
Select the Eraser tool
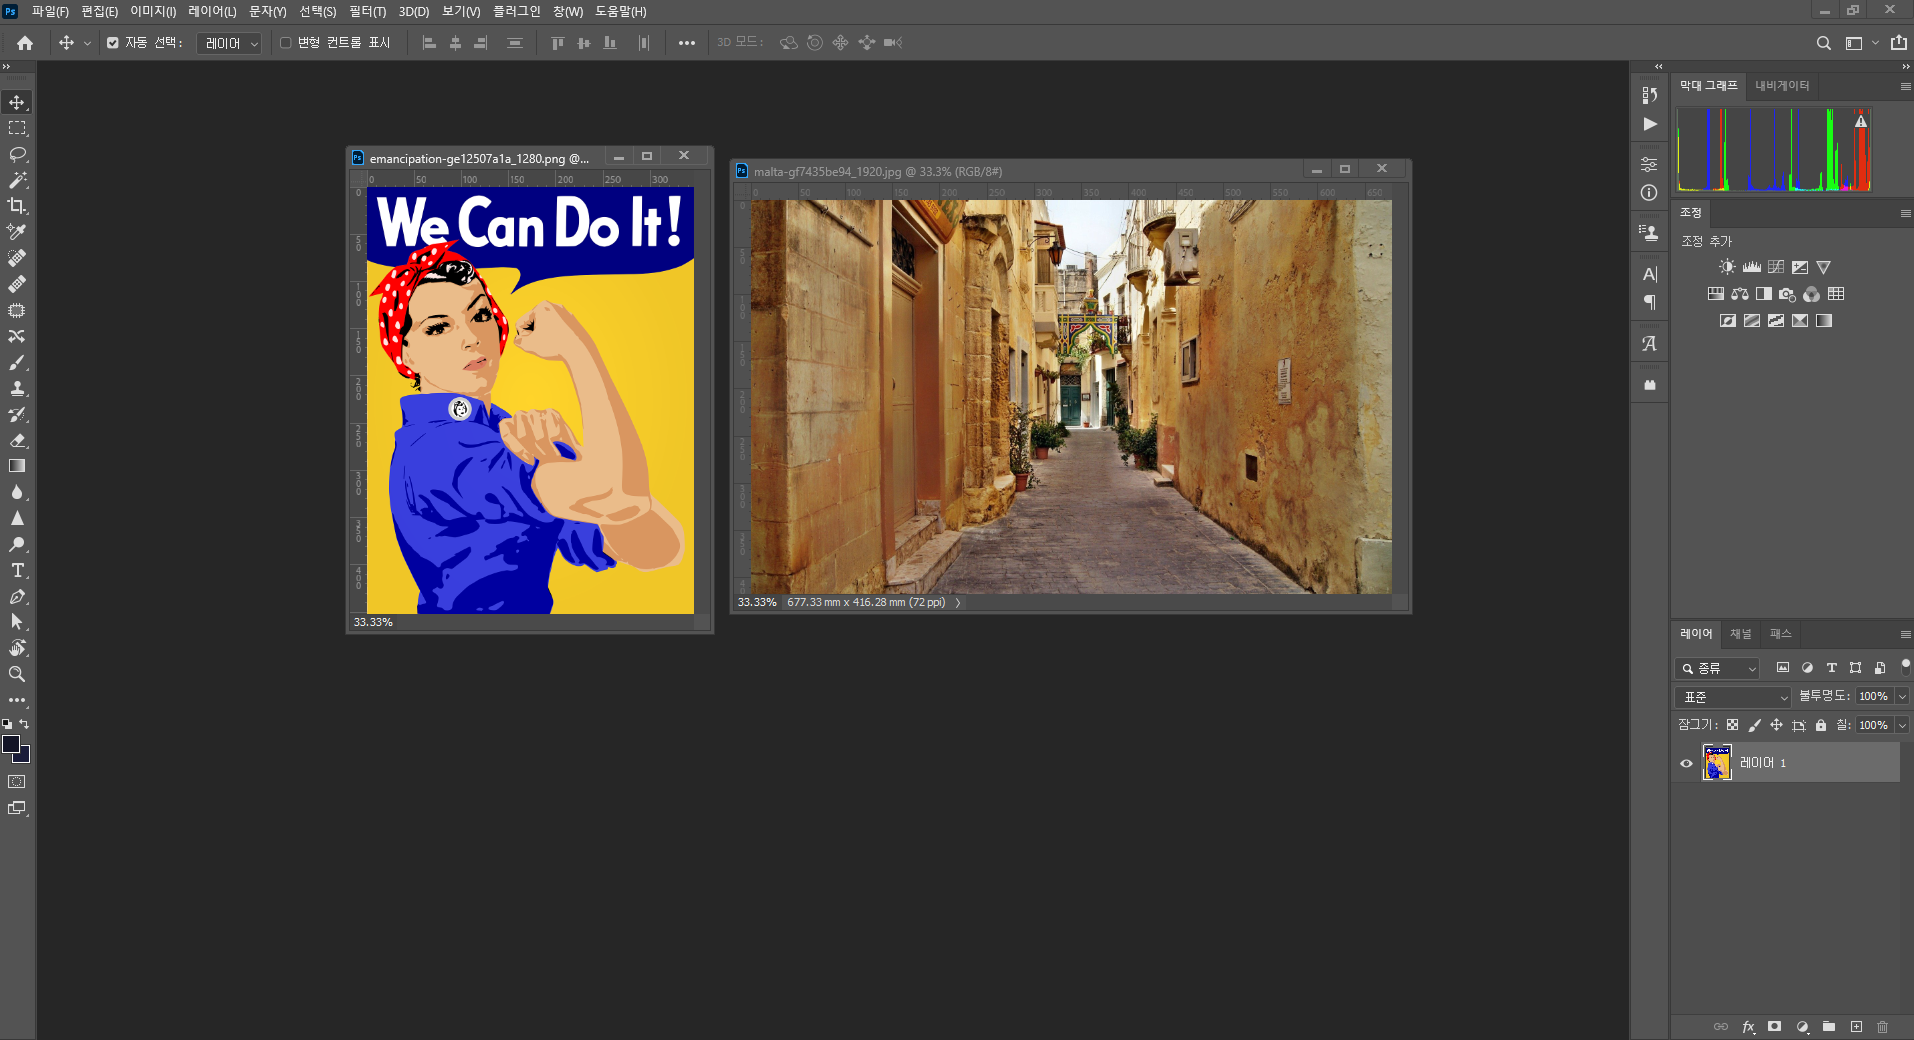coord(17,440)
